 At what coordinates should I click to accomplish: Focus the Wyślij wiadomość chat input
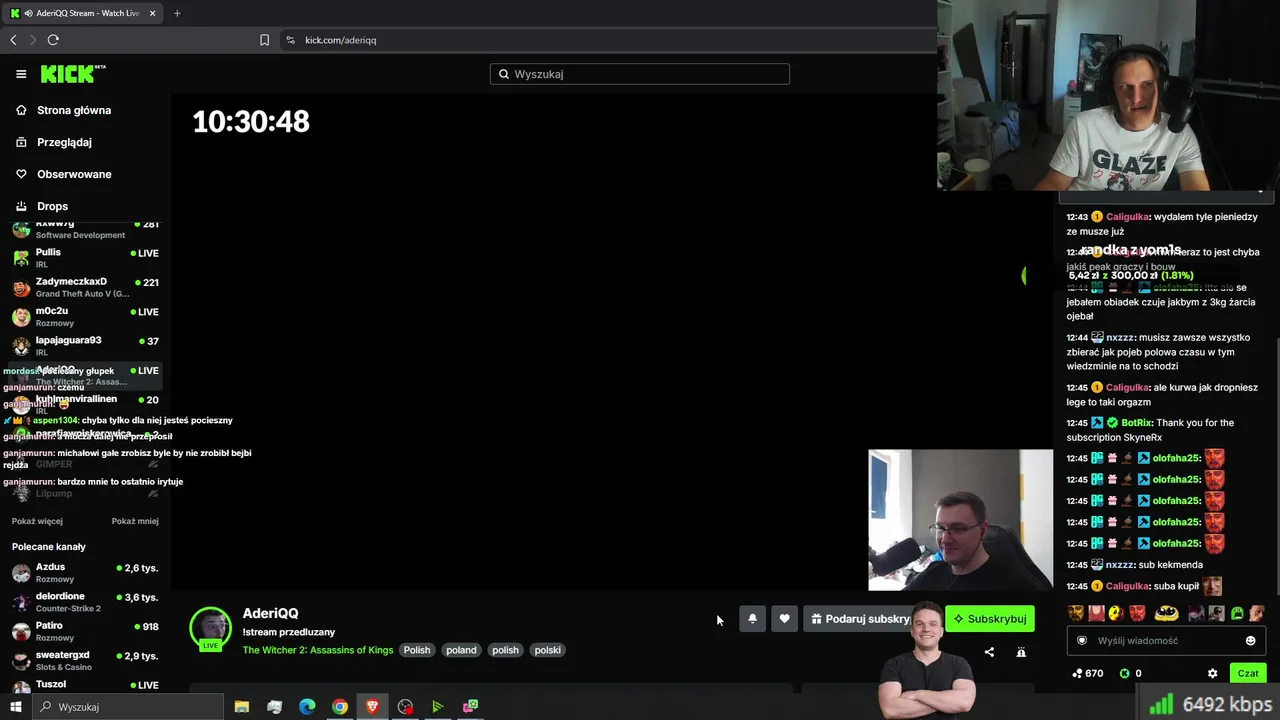[1165, 641]
